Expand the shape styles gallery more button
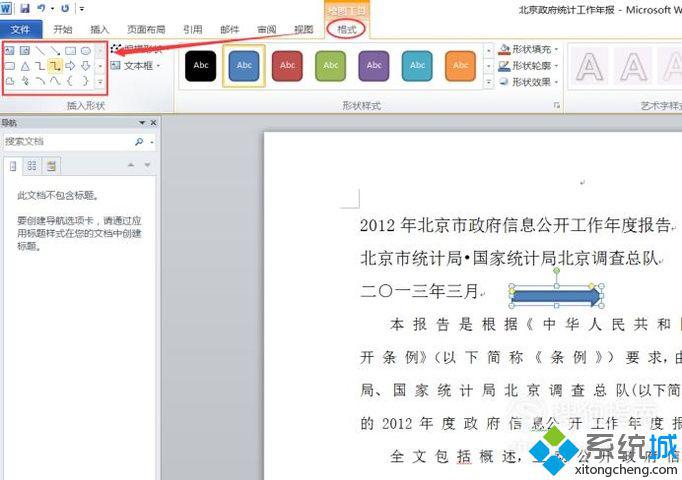Image resolution: width=682 pixels, height=480 pixels. [x=488, y=82]
